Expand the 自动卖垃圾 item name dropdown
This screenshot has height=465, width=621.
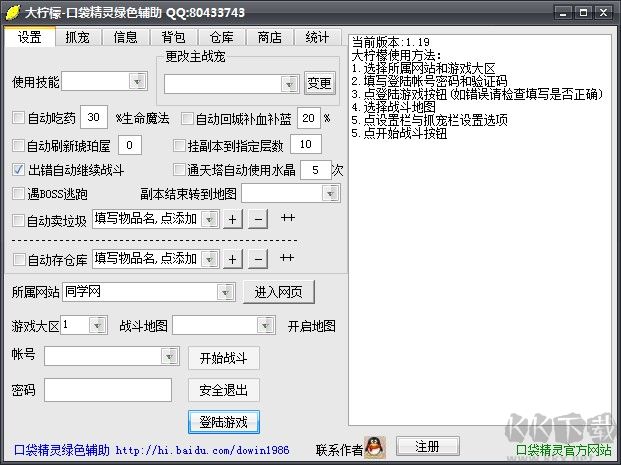pos(210,219)
